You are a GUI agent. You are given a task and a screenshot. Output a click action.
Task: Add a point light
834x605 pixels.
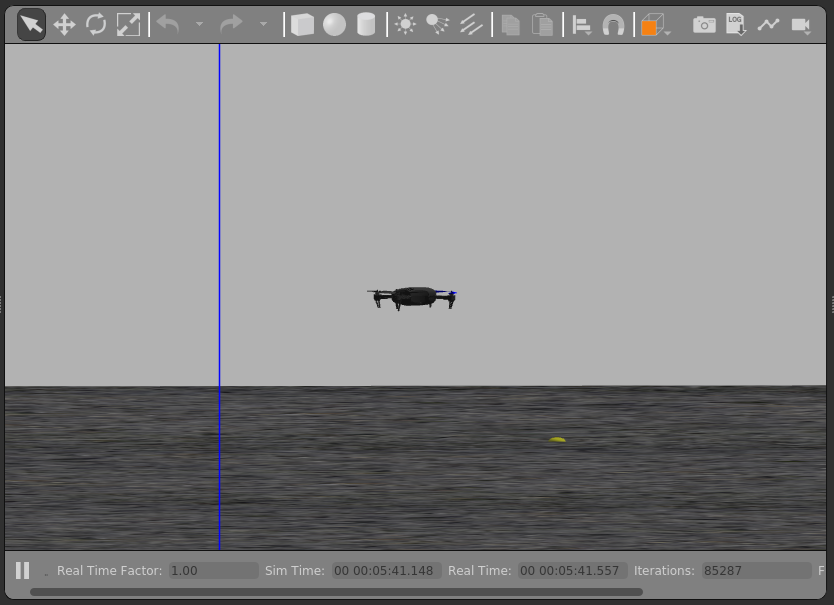(x=405, y=25)
